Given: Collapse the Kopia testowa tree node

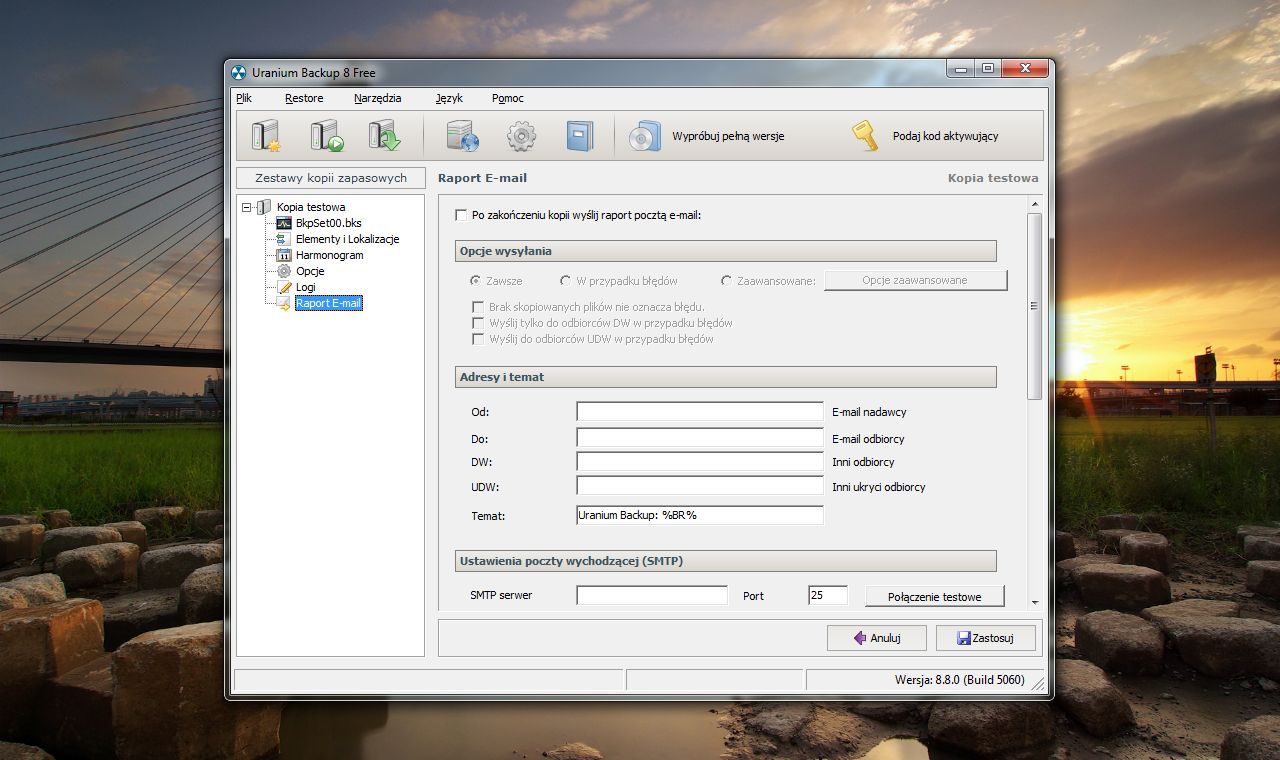Looking at the screenshot, I should pos(247,207).
